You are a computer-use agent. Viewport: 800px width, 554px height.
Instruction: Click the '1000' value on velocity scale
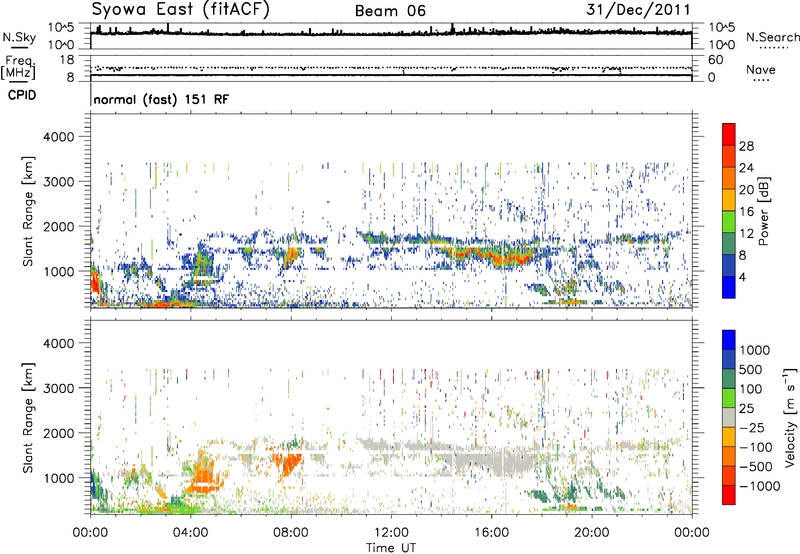tap(755, 350)
